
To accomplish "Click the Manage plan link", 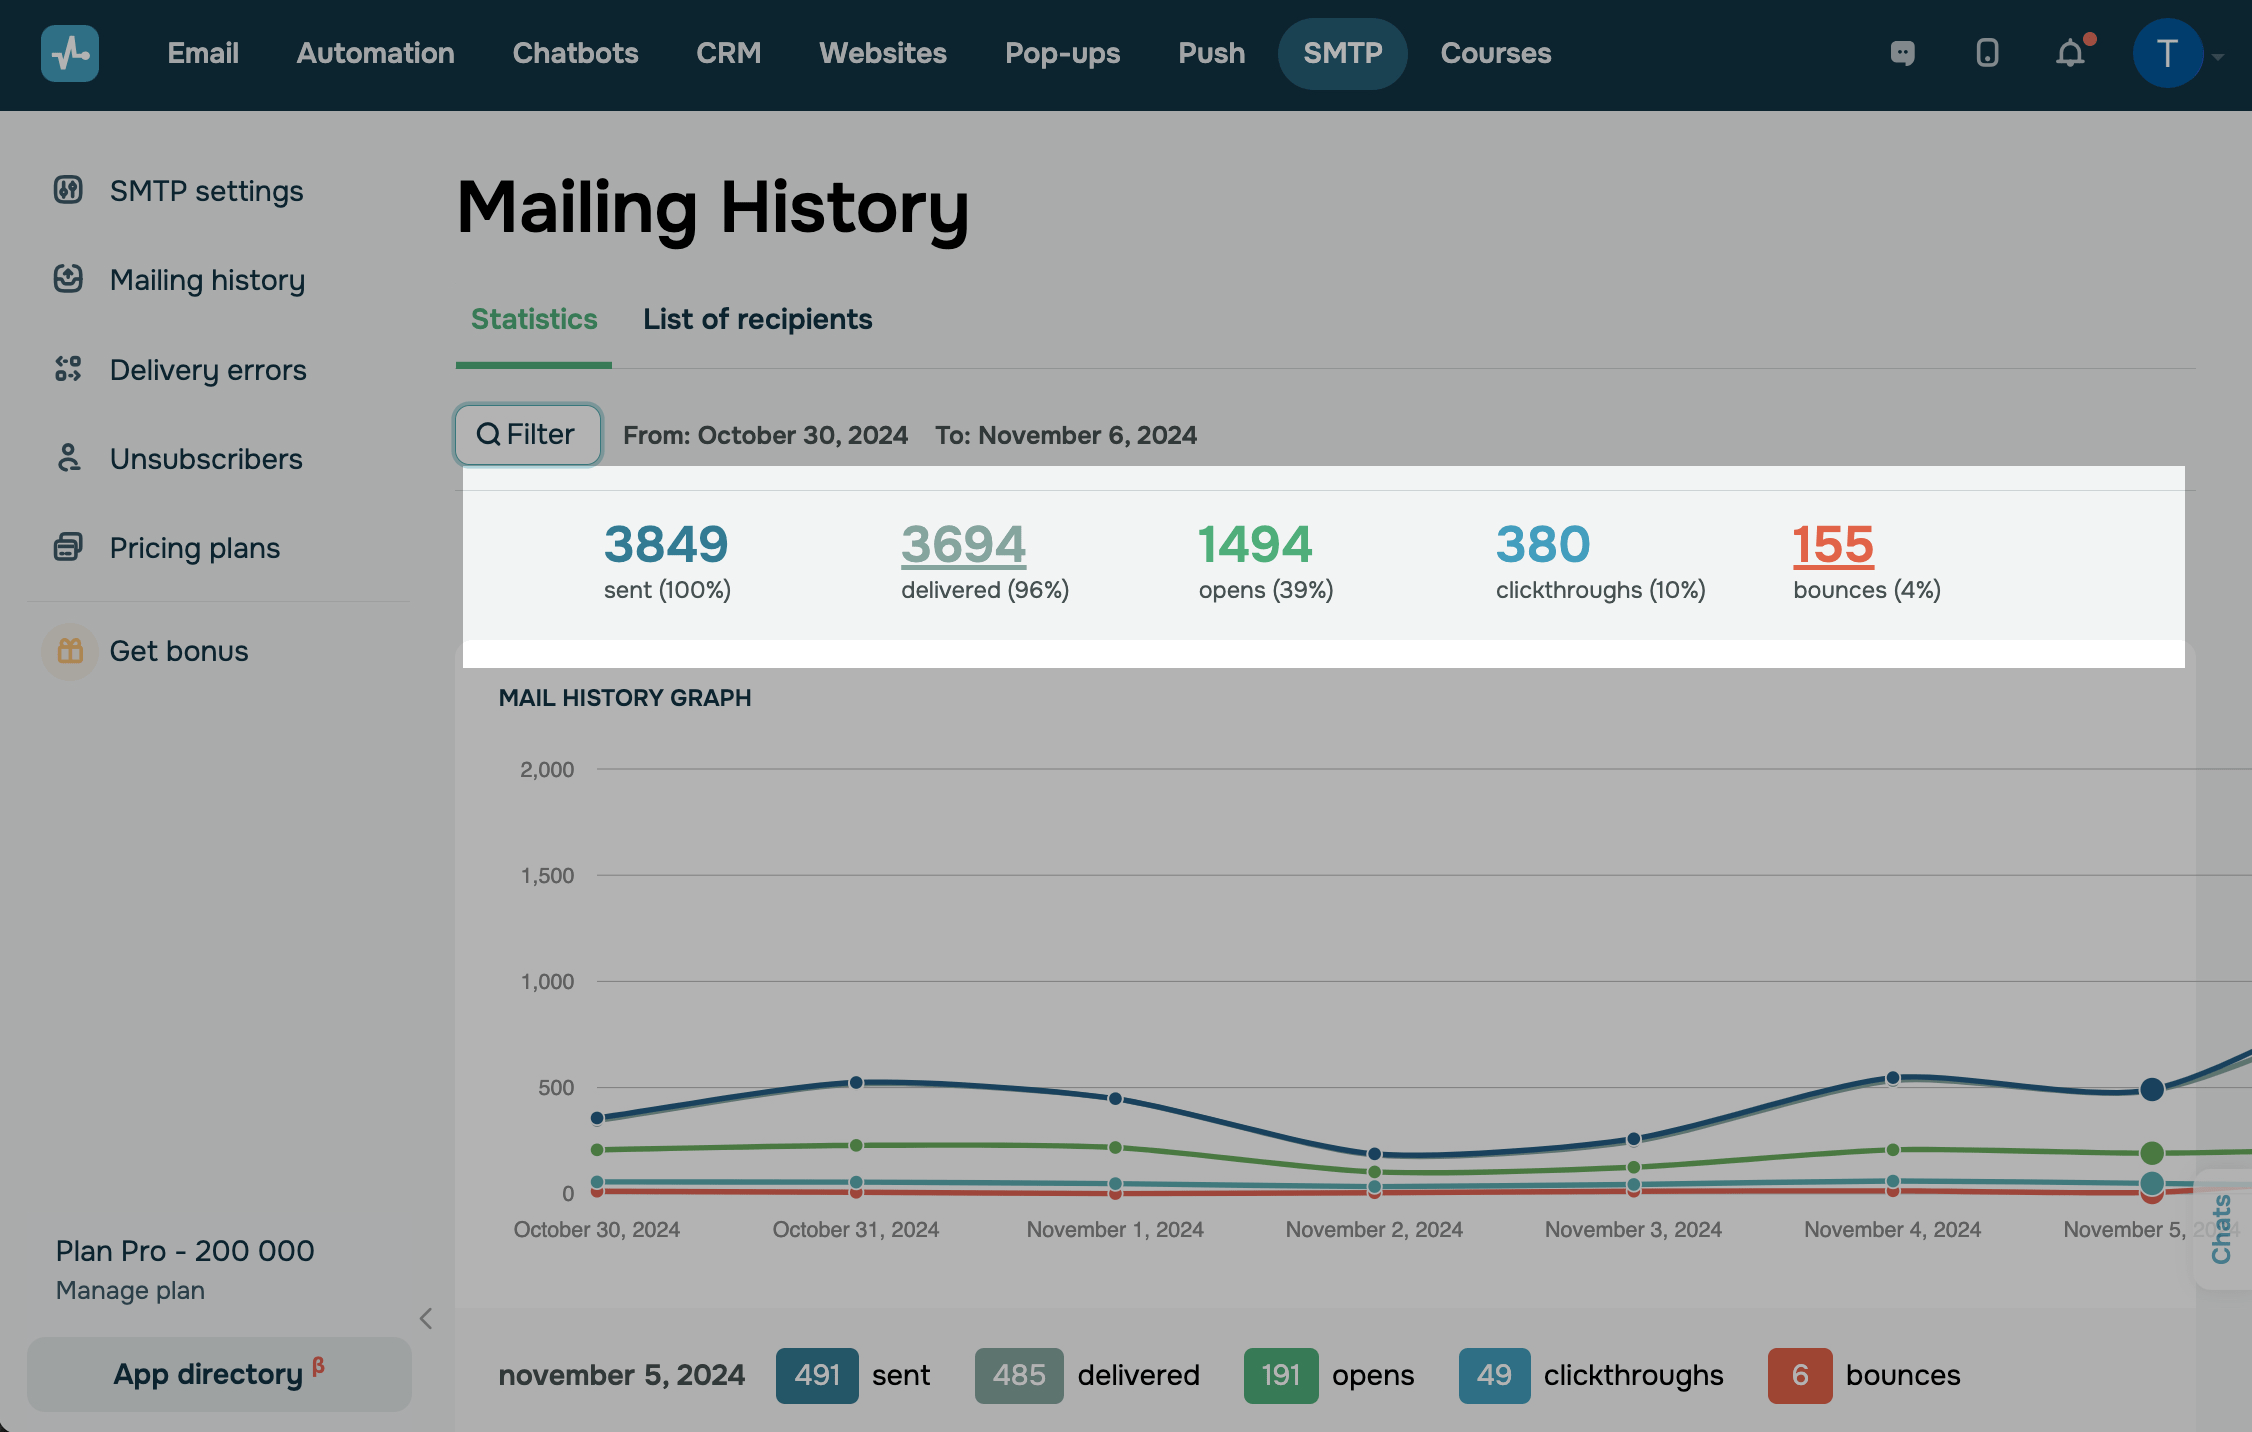I will point(130,1290).
